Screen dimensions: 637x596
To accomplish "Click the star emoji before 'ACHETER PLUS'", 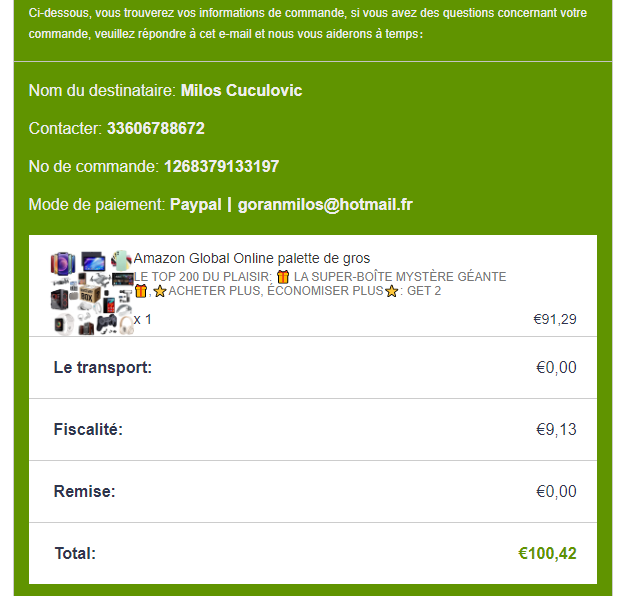I will (160, 291).
